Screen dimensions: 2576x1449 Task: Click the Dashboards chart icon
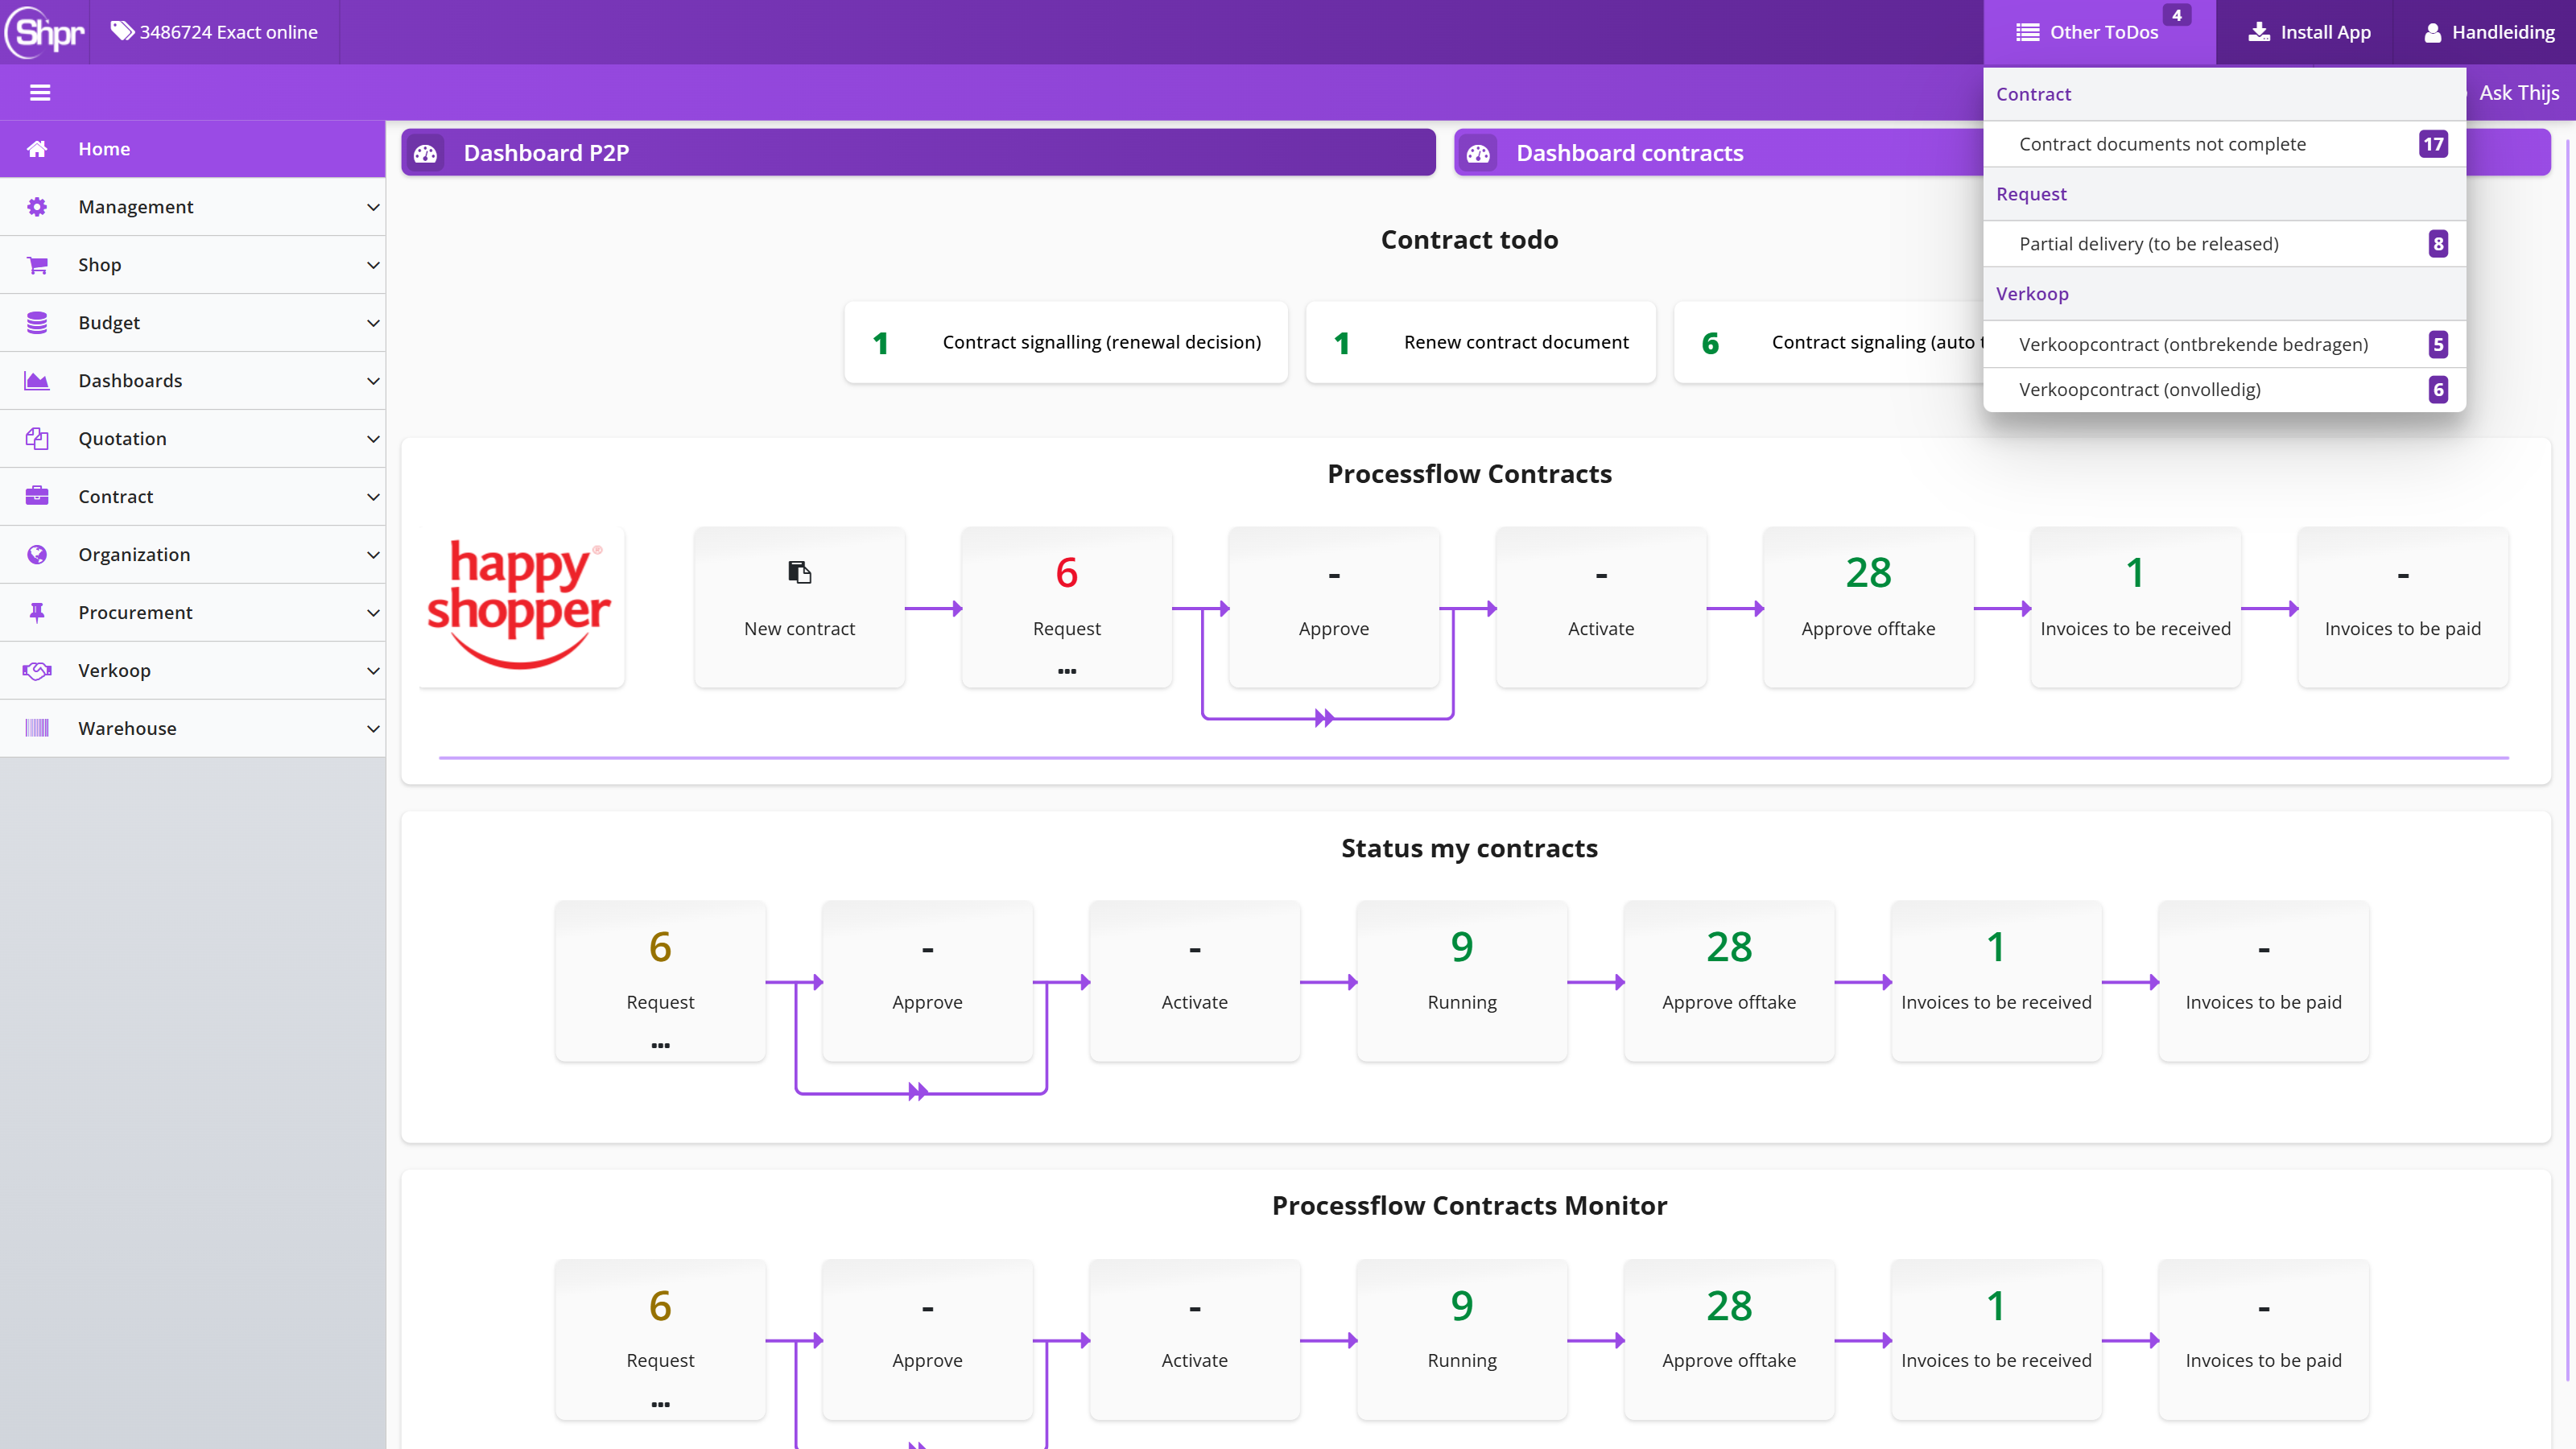pos(37,381)
